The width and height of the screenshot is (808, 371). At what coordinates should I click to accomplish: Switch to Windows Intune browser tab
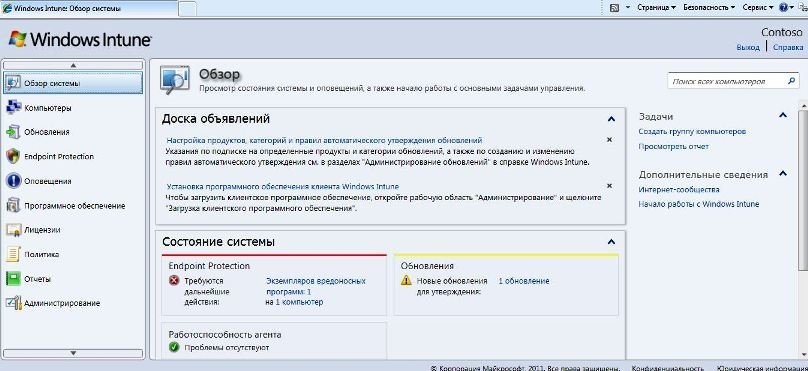click(89, 8)
